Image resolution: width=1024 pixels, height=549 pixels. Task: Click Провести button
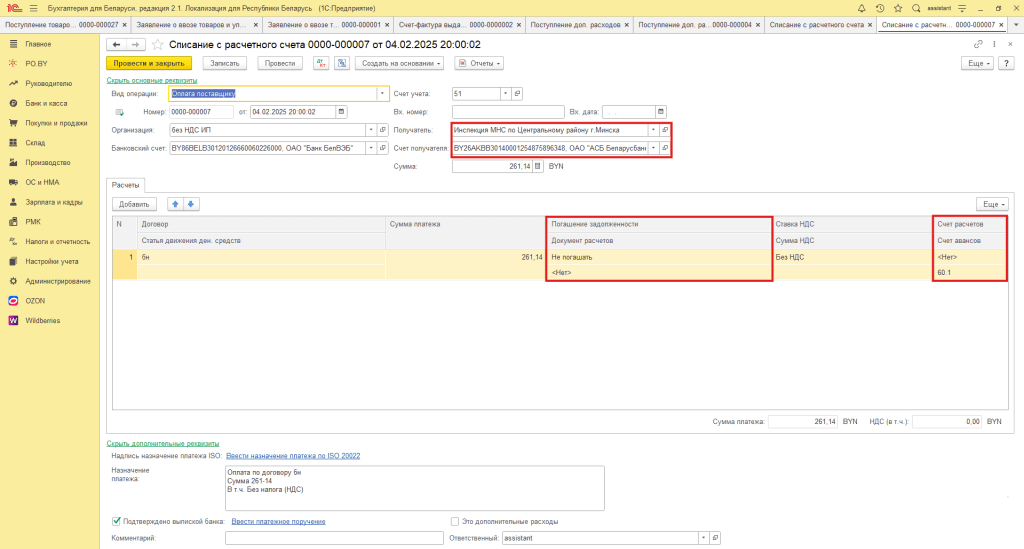[280, 63]
